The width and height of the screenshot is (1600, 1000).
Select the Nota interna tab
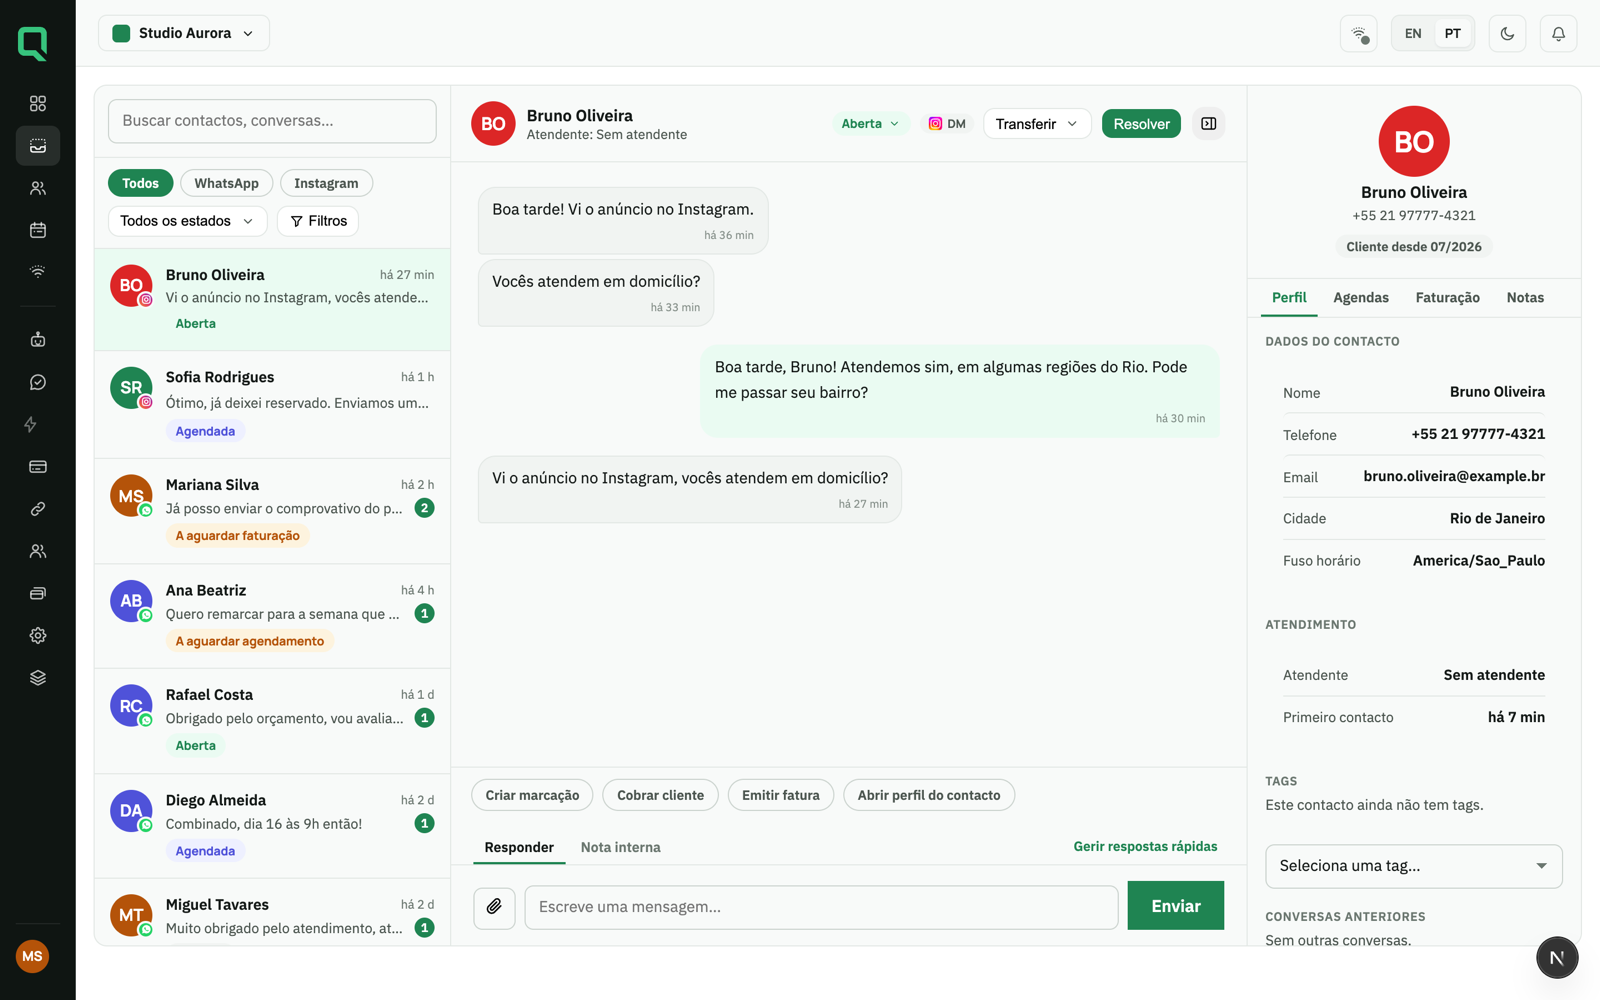620,848
